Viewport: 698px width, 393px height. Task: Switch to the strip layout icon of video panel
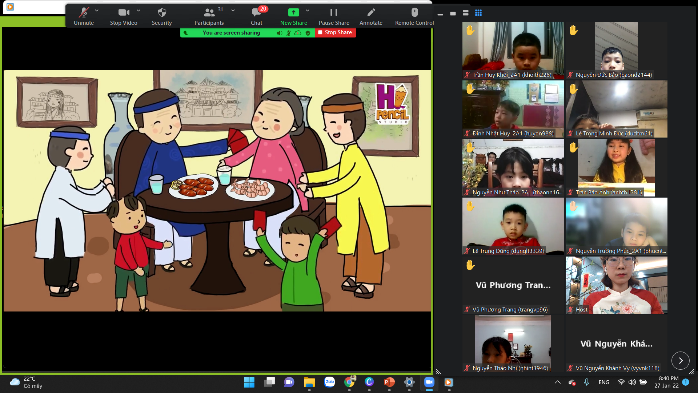tap(466, 13)
